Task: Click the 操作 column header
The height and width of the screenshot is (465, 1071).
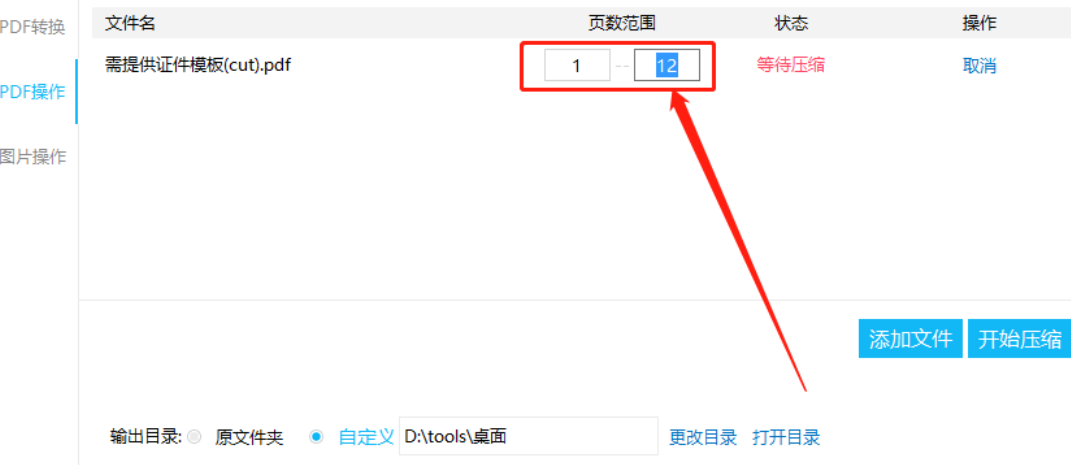Action: [979, 23]
